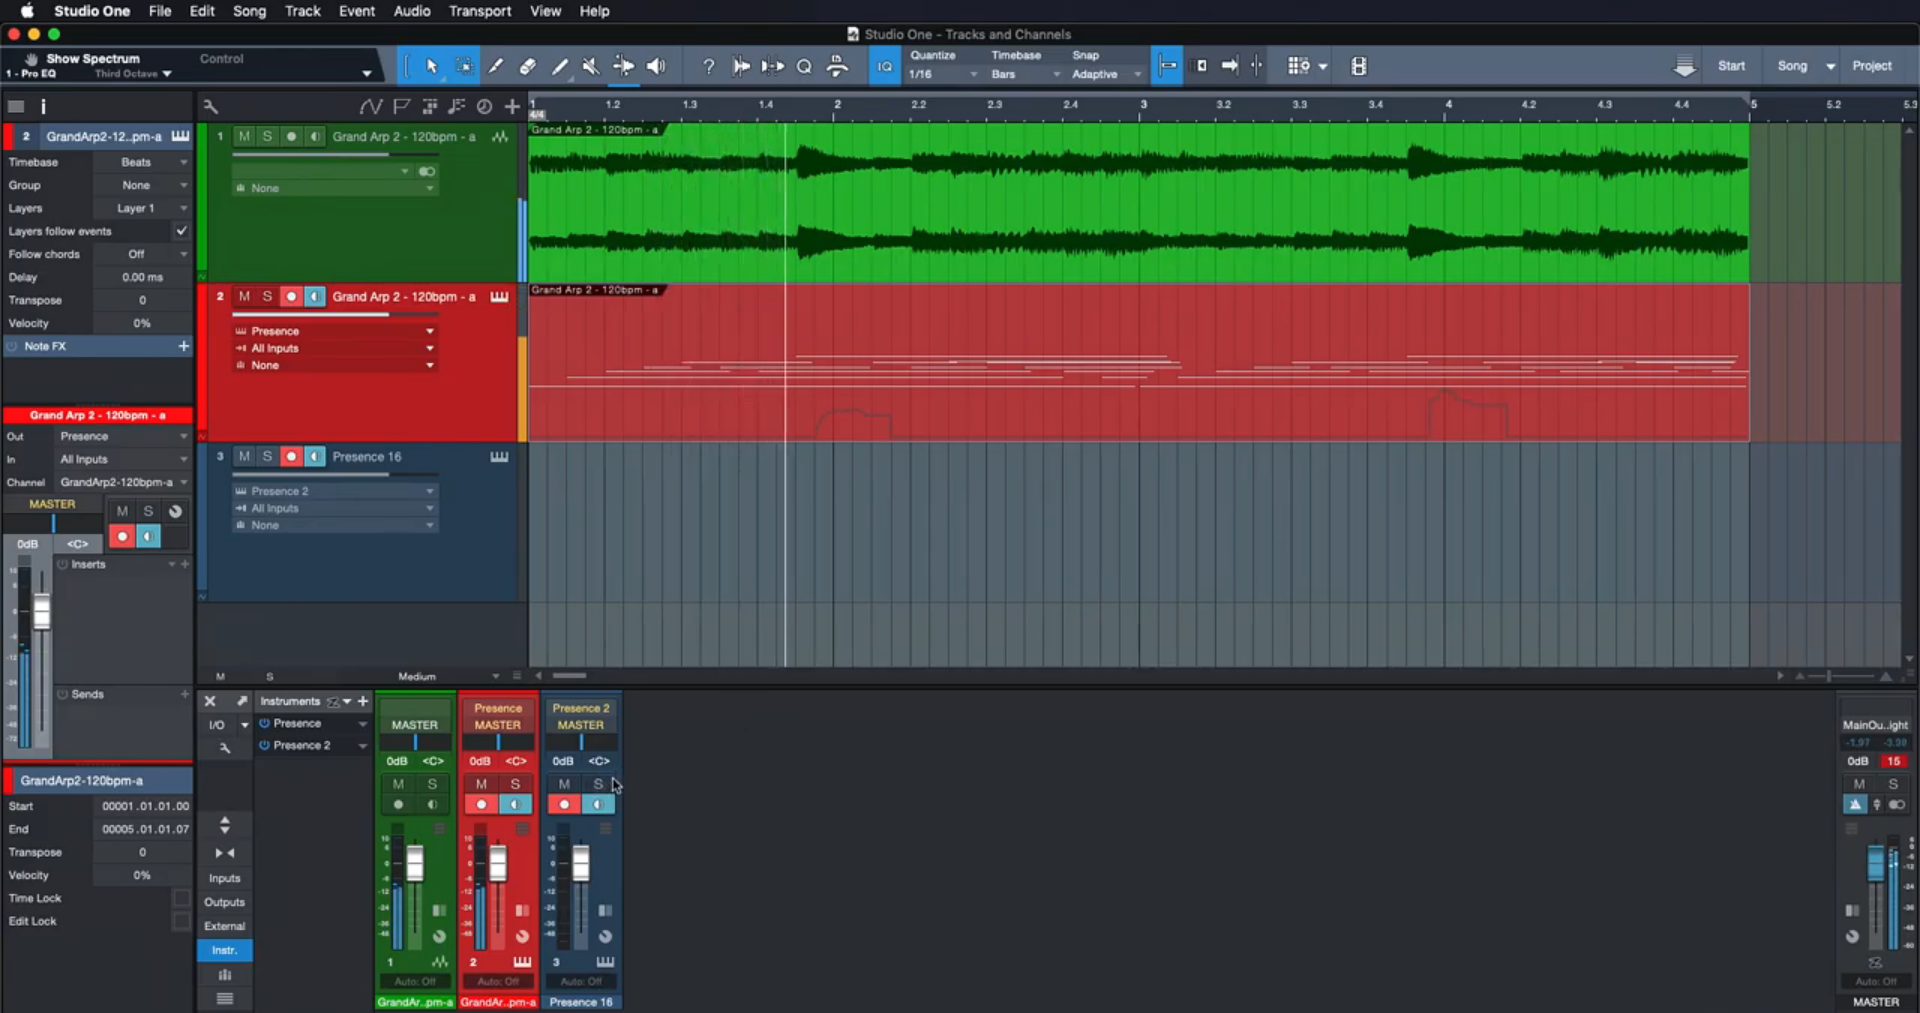Add a track with the plus icon
Image resolution: width=1920 pixels, height=1013 pixels.
[512, 106]
